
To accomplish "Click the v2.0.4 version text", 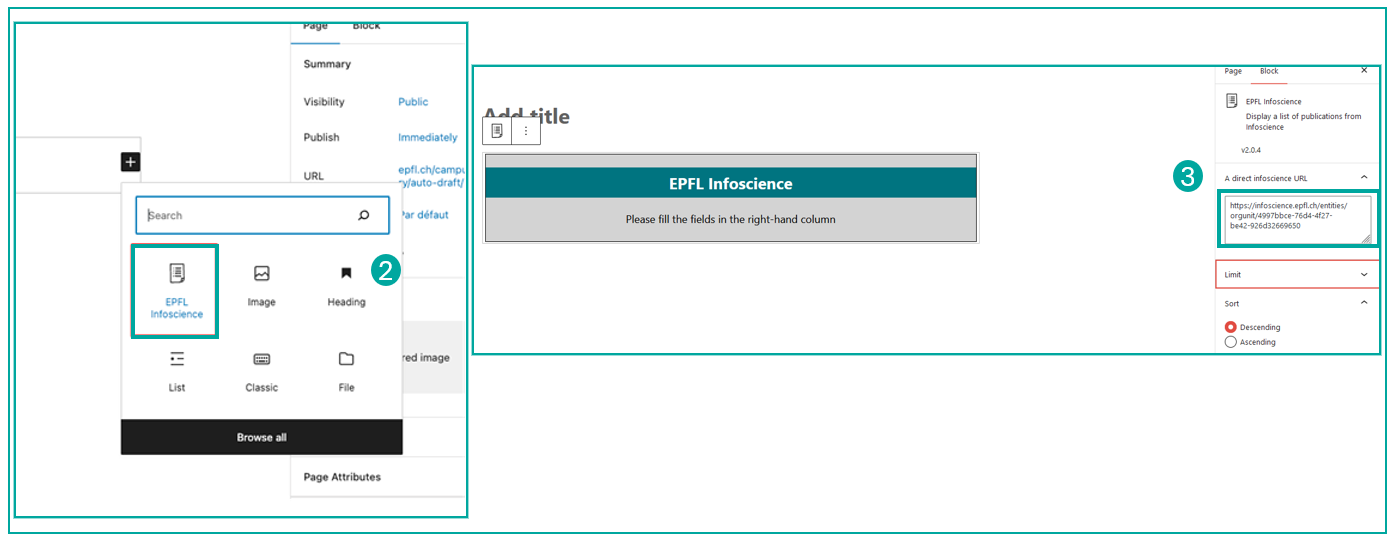I will (x=1252, y=150).
